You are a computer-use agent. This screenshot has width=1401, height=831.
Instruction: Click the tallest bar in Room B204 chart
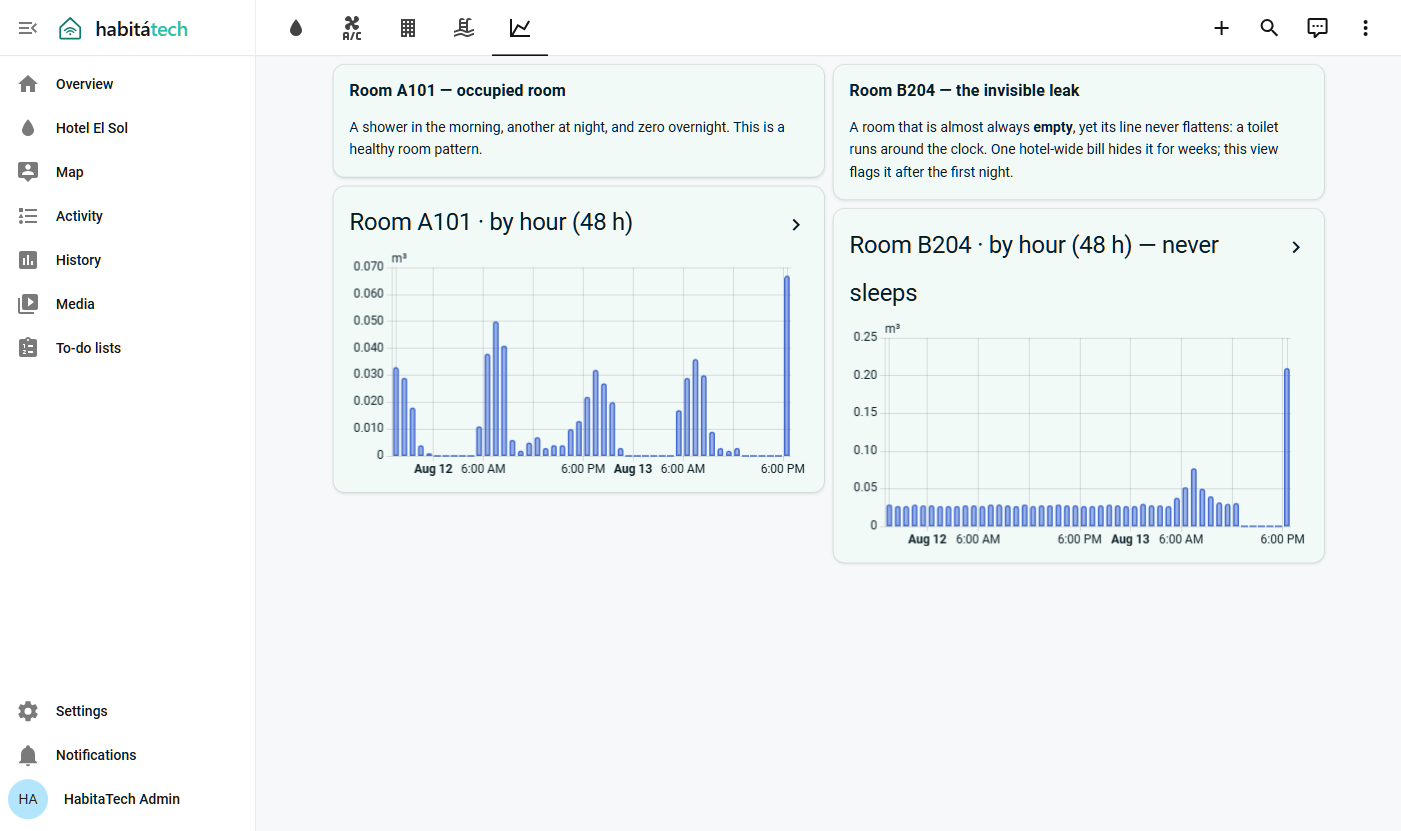click(x=1287, y=448)
